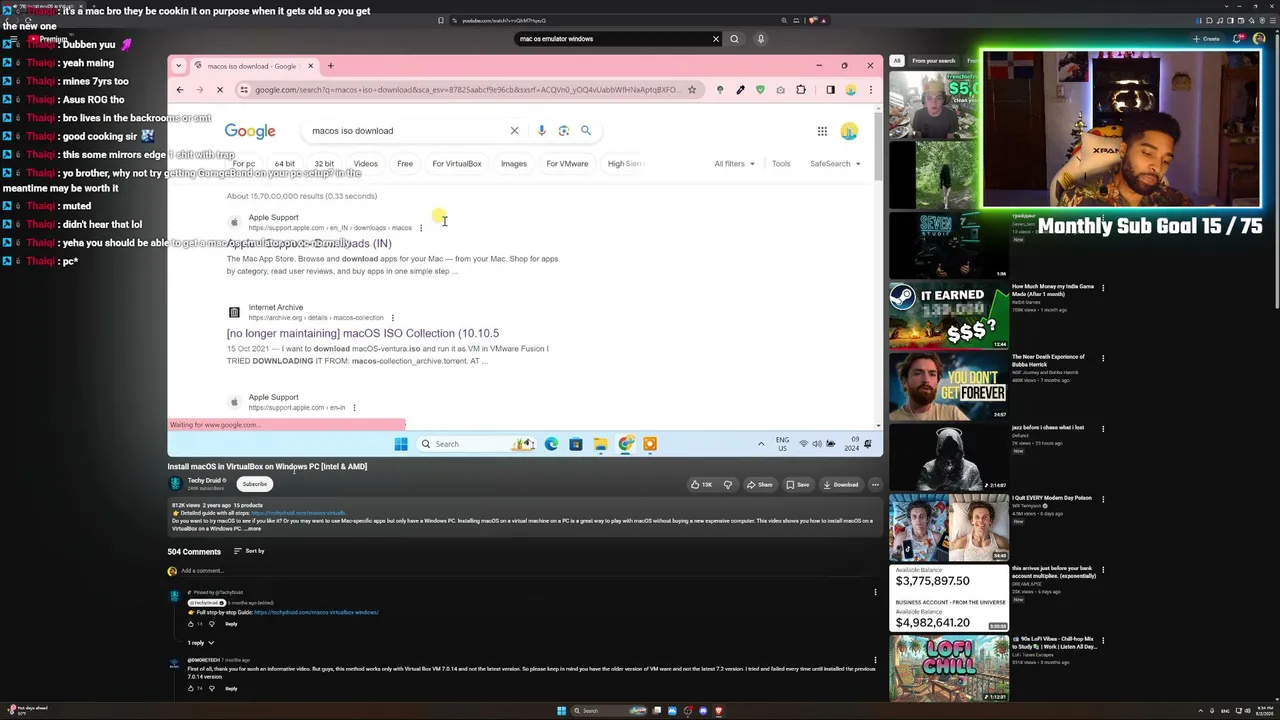
Task: Open File Explorer on in-video taskbar
Action: tap(600, 444)
